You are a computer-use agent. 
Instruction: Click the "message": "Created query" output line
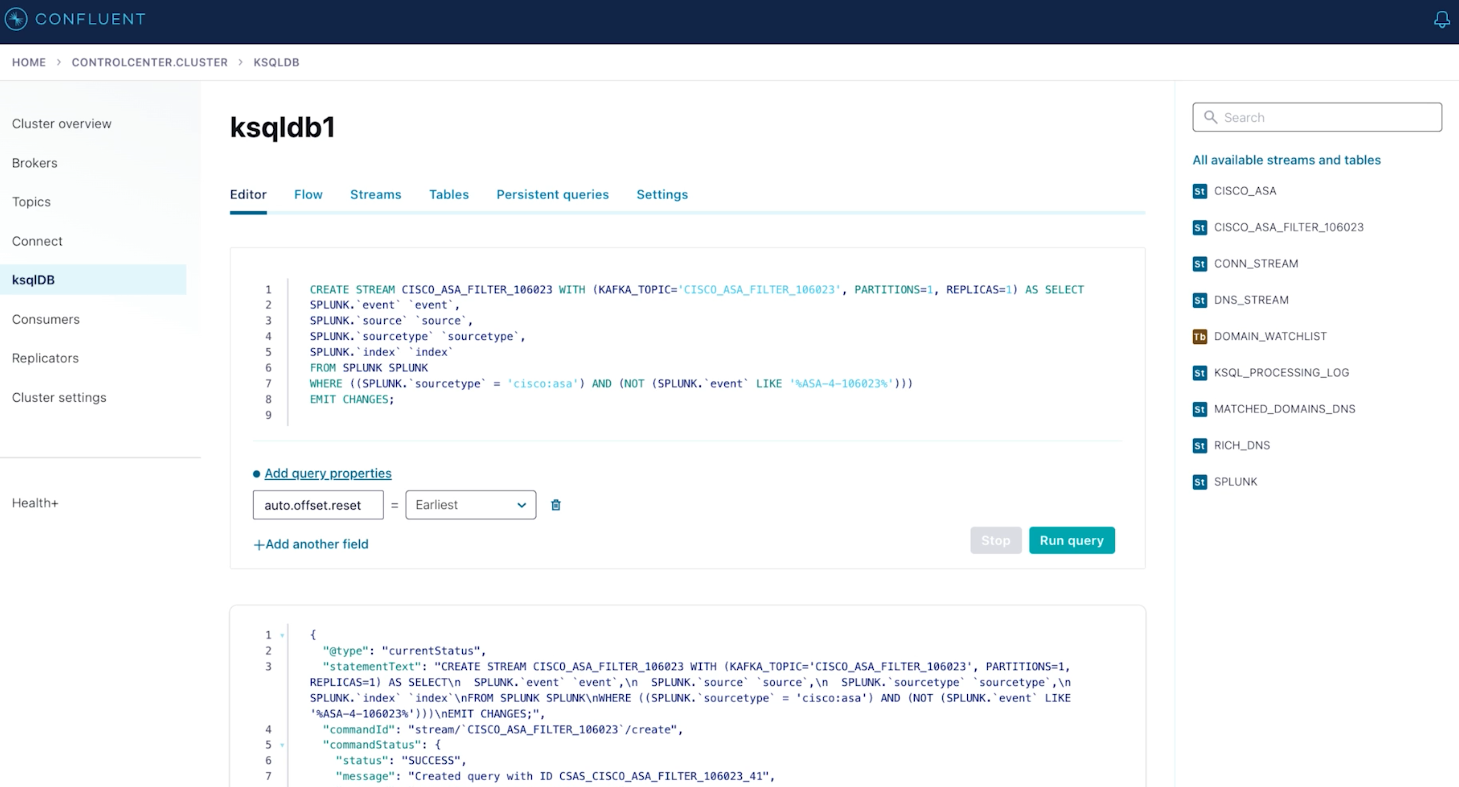(555, 777)
